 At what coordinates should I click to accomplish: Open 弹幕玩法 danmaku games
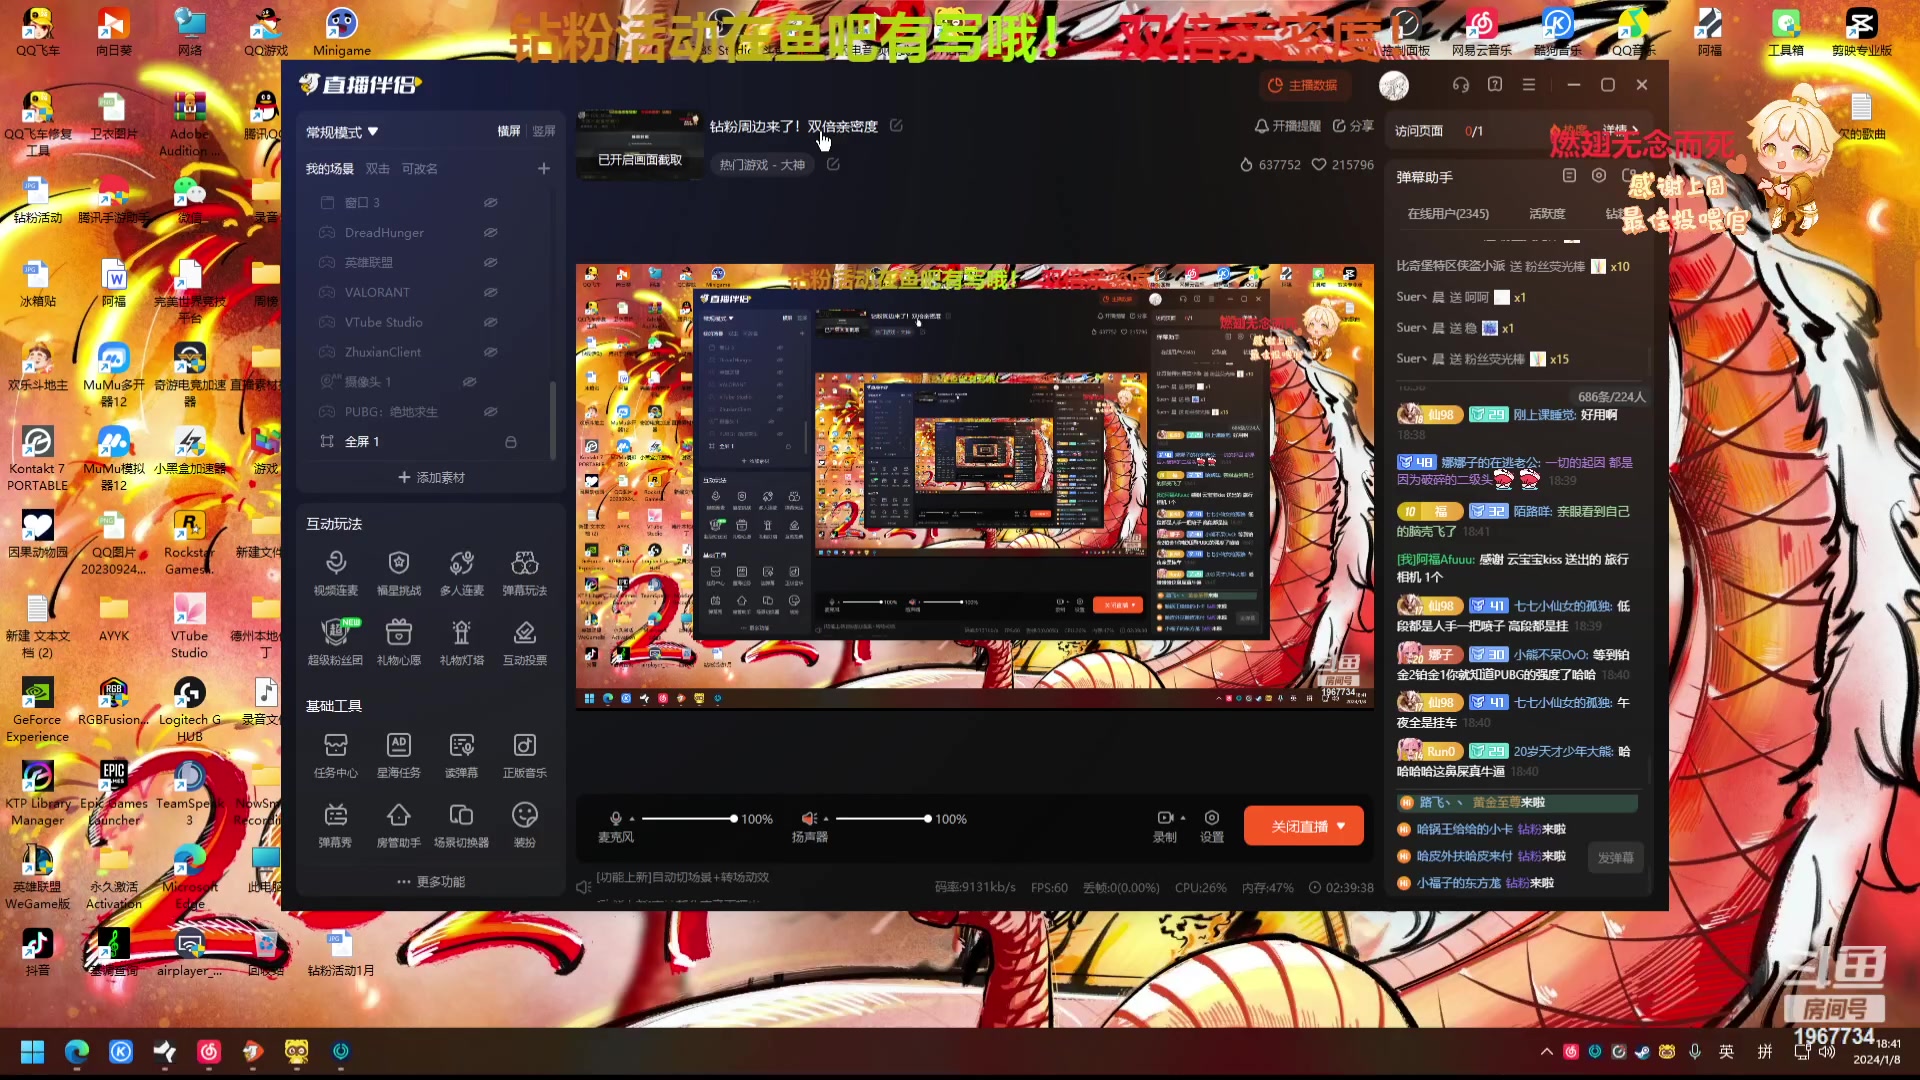[525, 573]
